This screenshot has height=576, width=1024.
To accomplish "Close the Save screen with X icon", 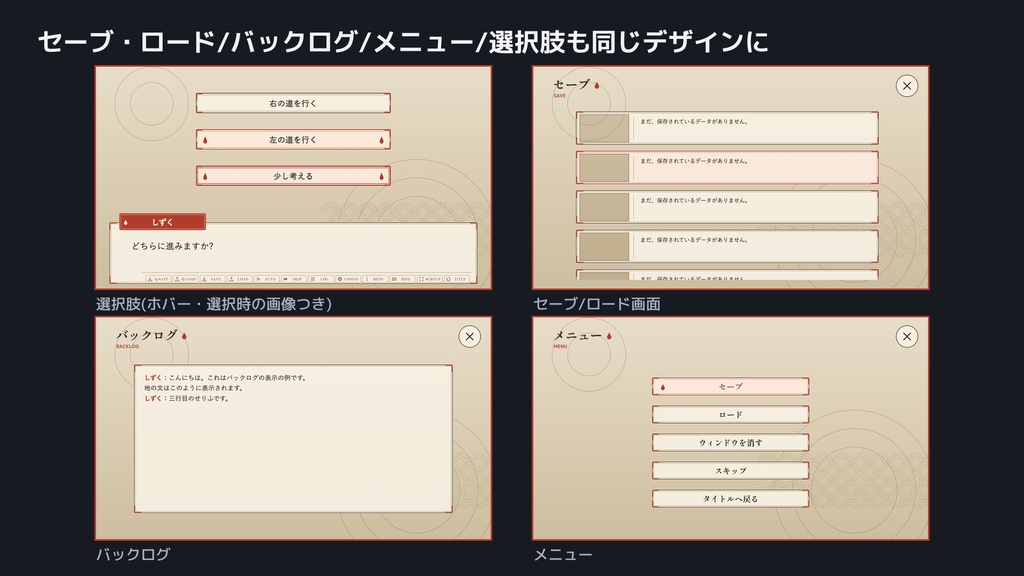I will 906,86.
